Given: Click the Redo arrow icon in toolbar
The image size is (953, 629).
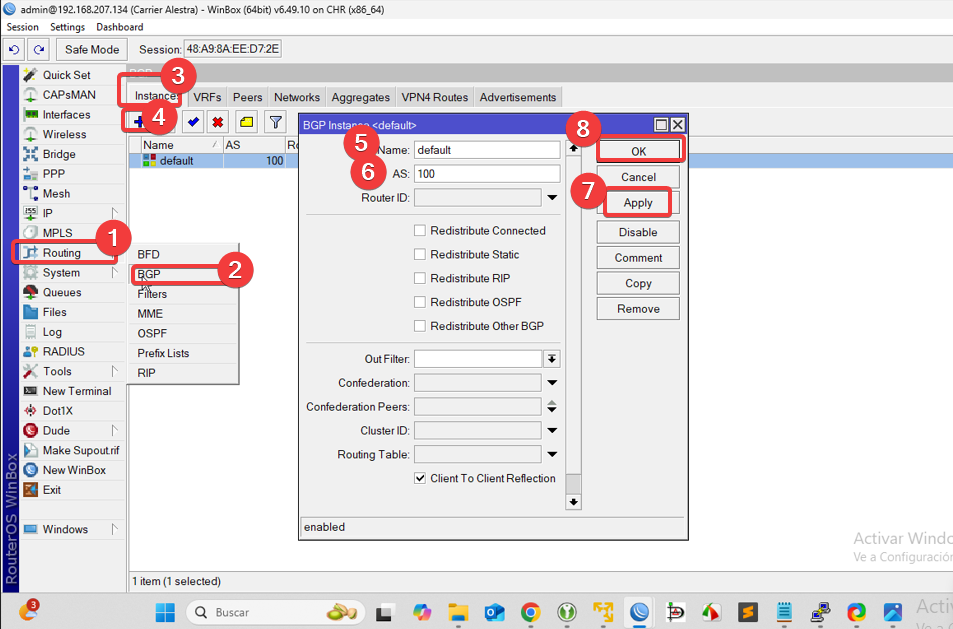Looking at the screenshot, I should click(38, 49).
